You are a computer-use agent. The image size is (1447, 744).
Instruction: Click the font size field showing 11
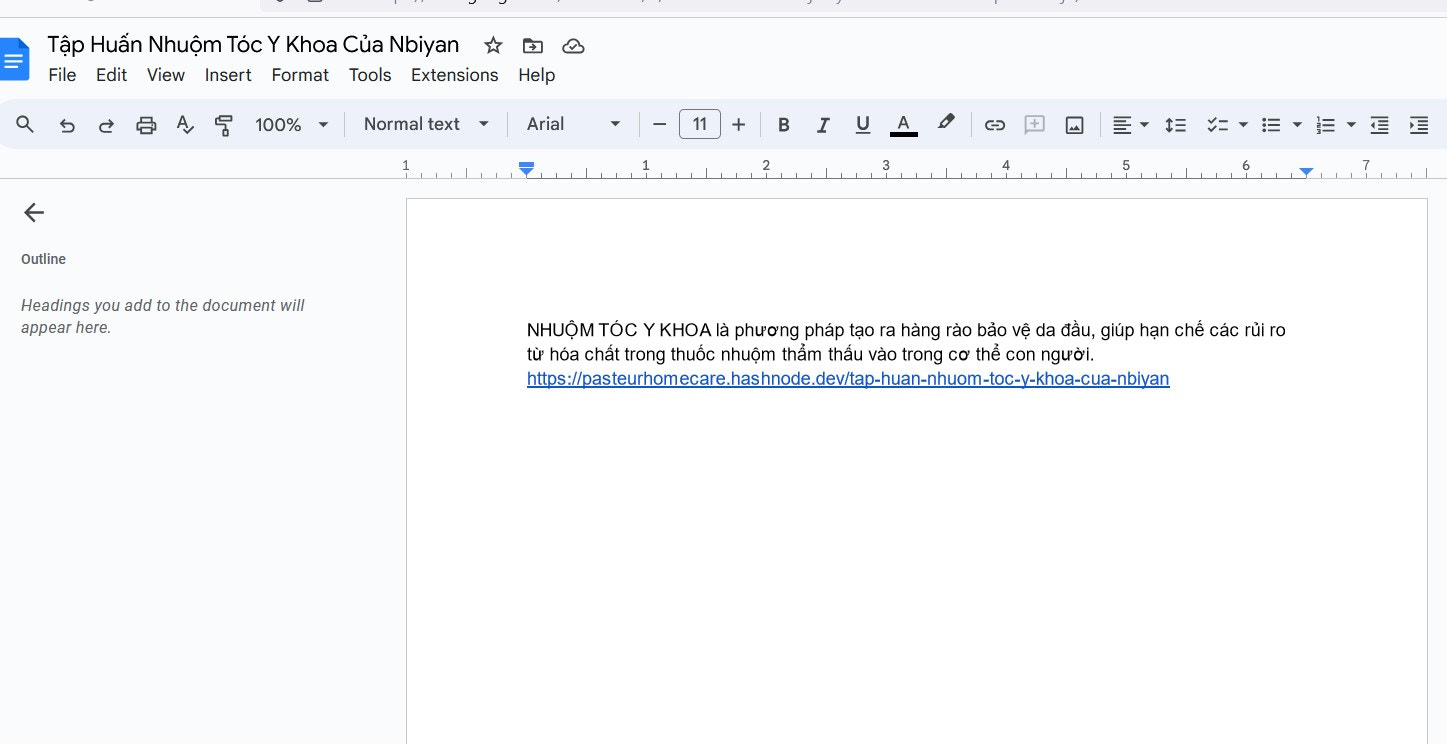[699, 124]
